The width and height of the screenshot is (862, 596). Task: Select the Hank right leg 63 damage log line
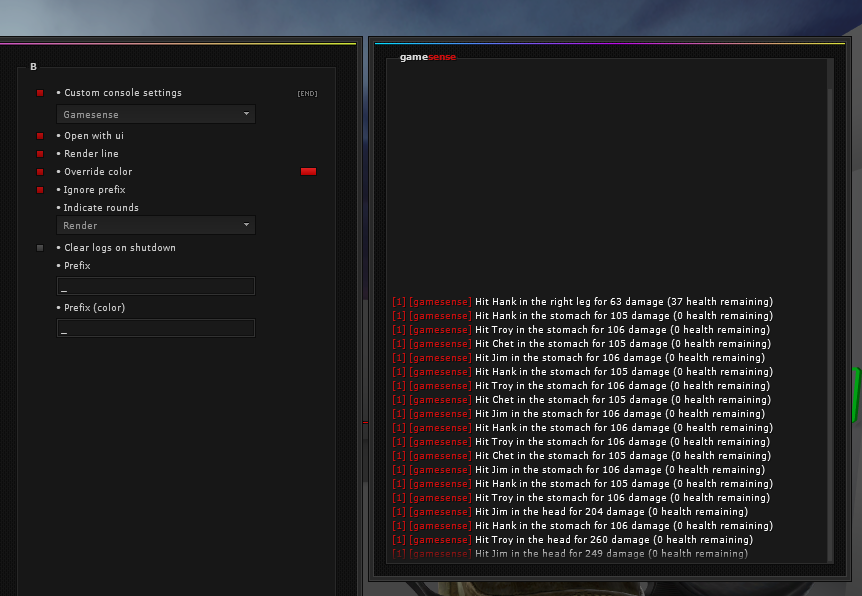583,302
